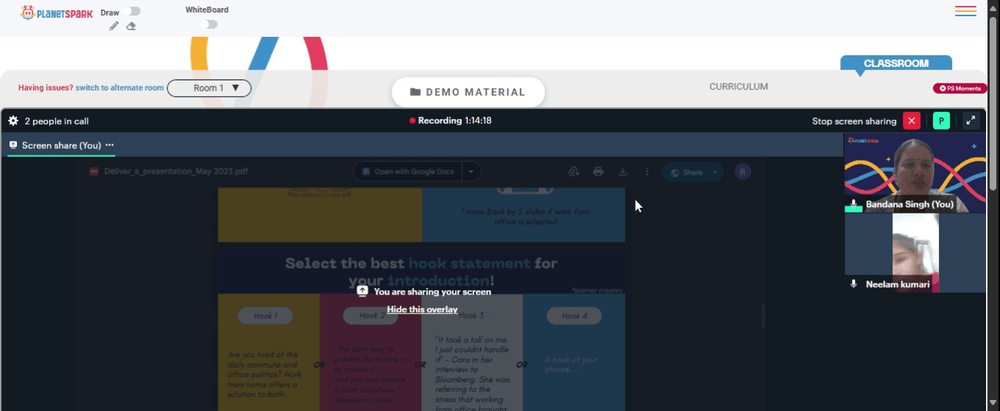
Task: Select the Hook 2 option
Action: tap(371, 315)
